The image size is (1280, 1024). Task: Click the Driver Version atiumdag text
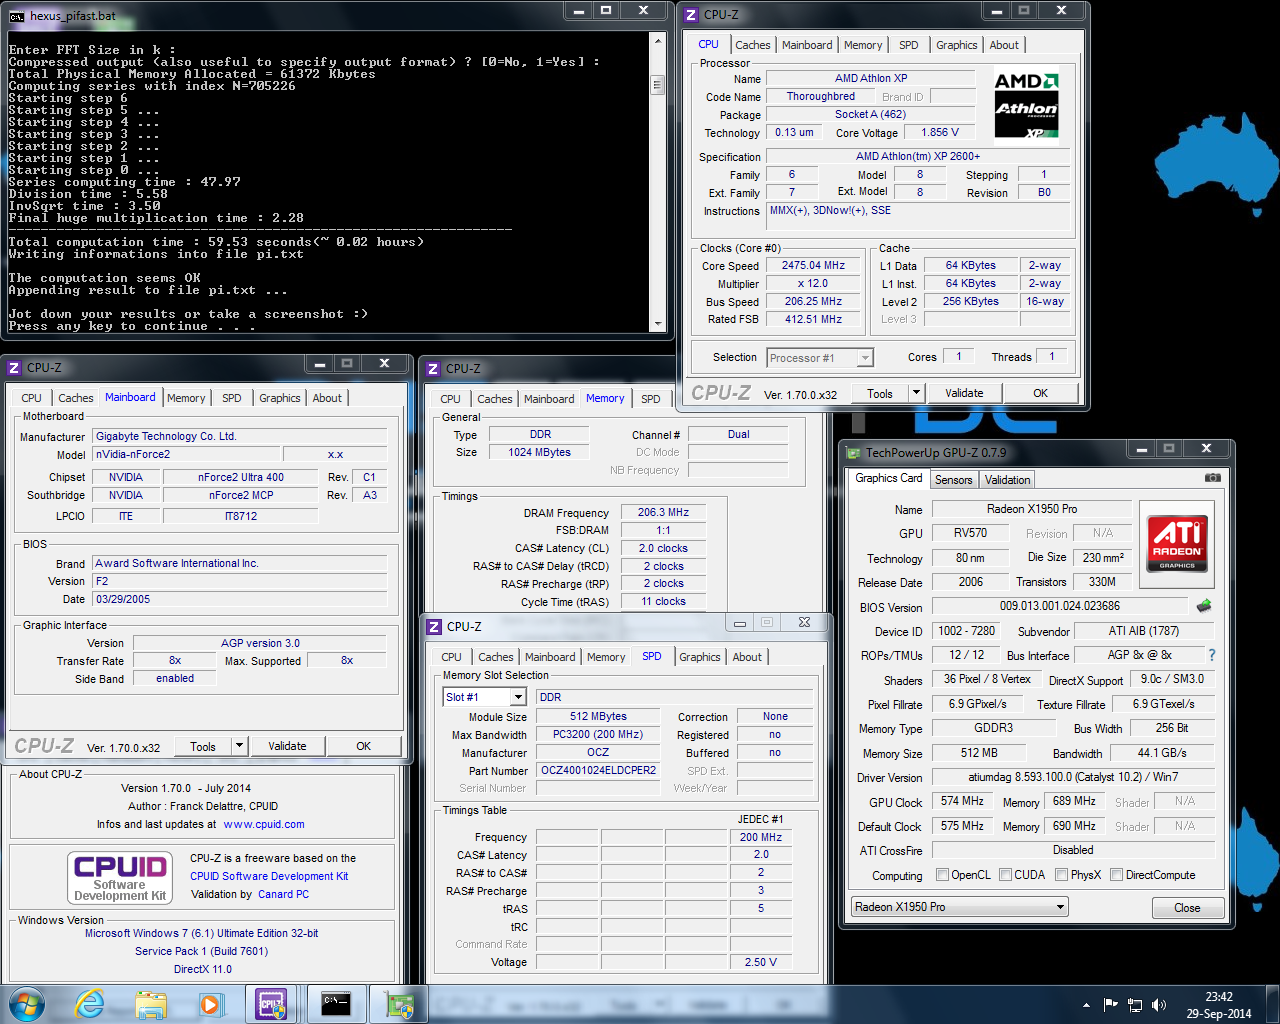[x=1073, y=777]
